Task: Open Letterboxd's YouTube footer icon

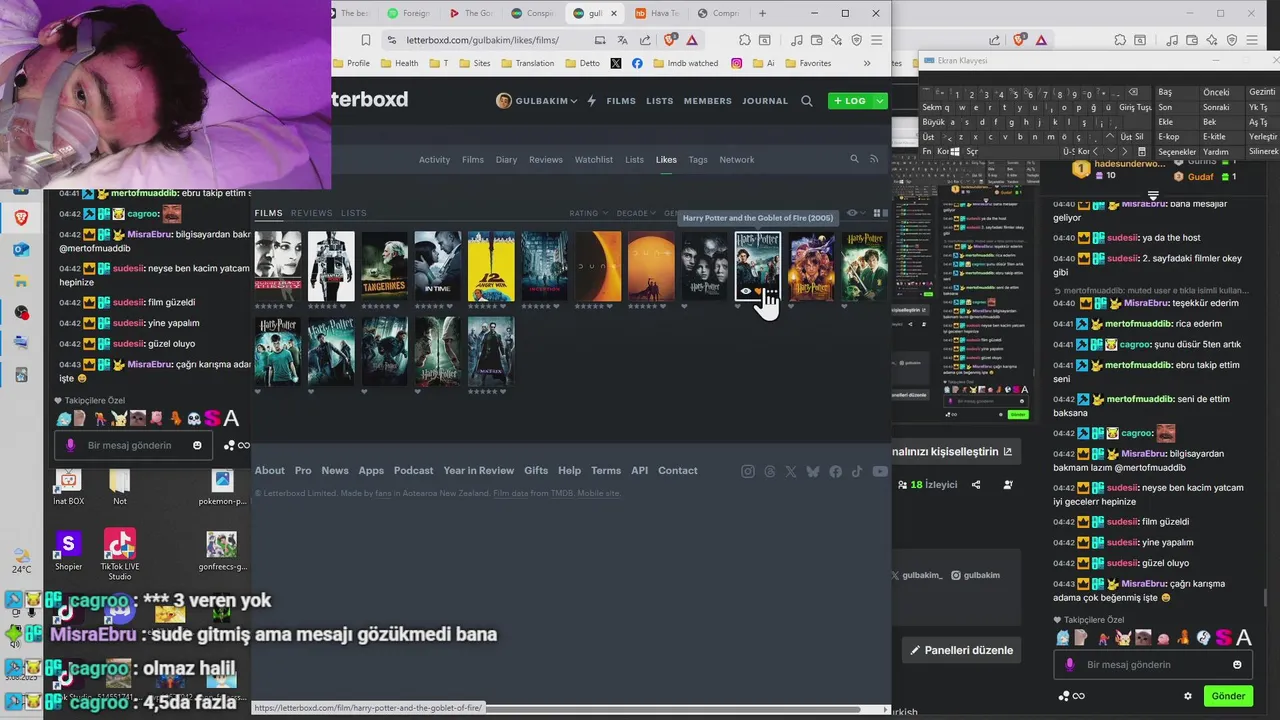Action: click(x=880, y=471)
